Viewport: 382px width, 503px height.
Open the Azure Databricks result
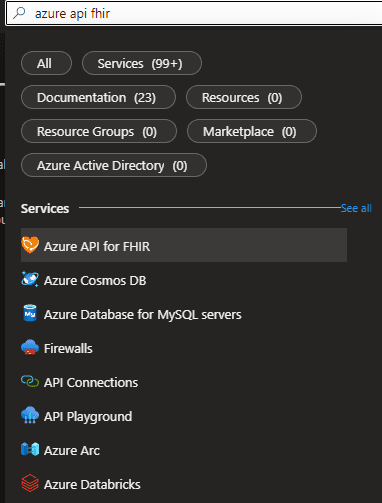pos(184,484)
